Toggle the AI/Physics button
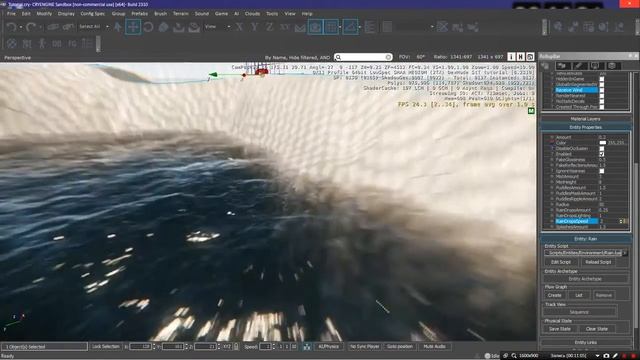Viewport: 640px width, 360px height. coord(329,347)
